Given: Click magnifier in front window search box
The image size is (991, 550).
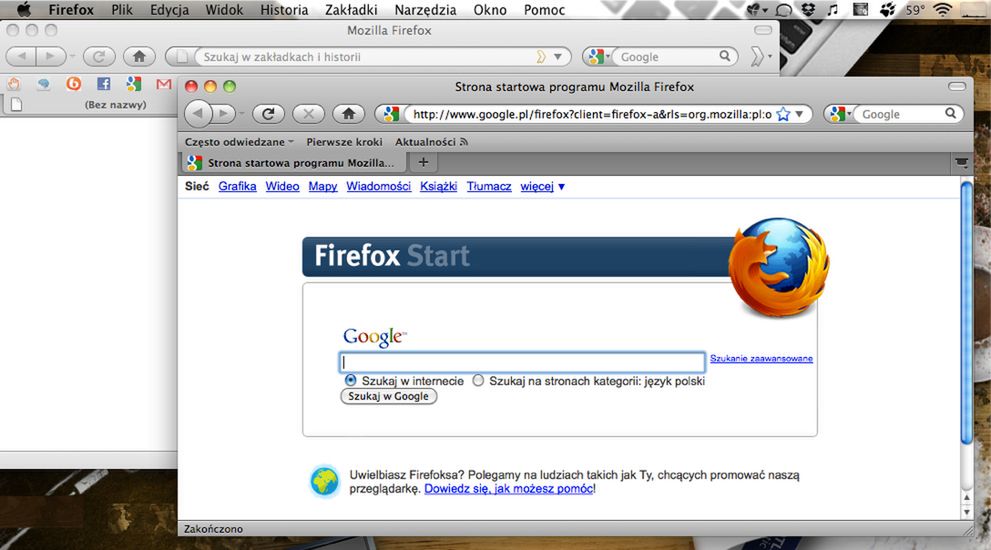Looking at the screenshot, I should pos(951,114).
